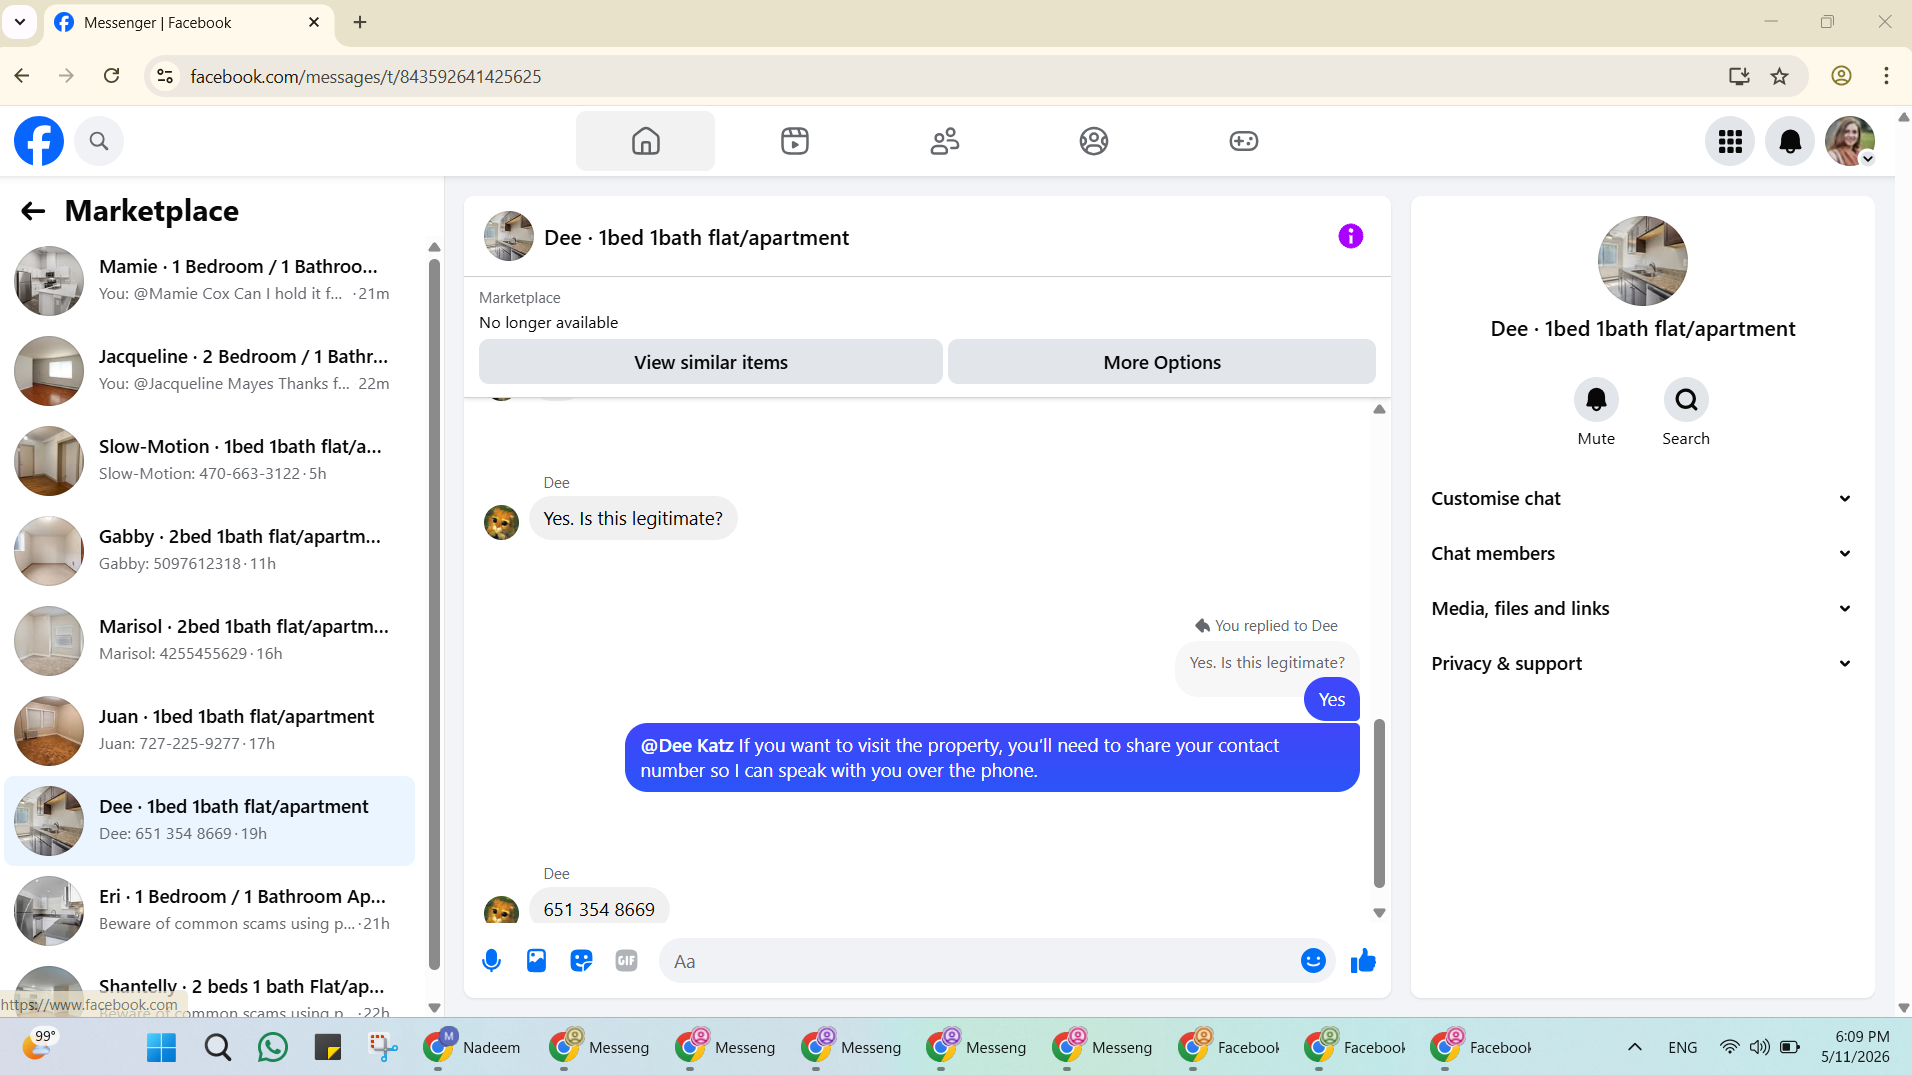The image size is (1912, 1075).
Task: Open Jacqueline 2 Bedroom conversation
Action: [210, 370]
